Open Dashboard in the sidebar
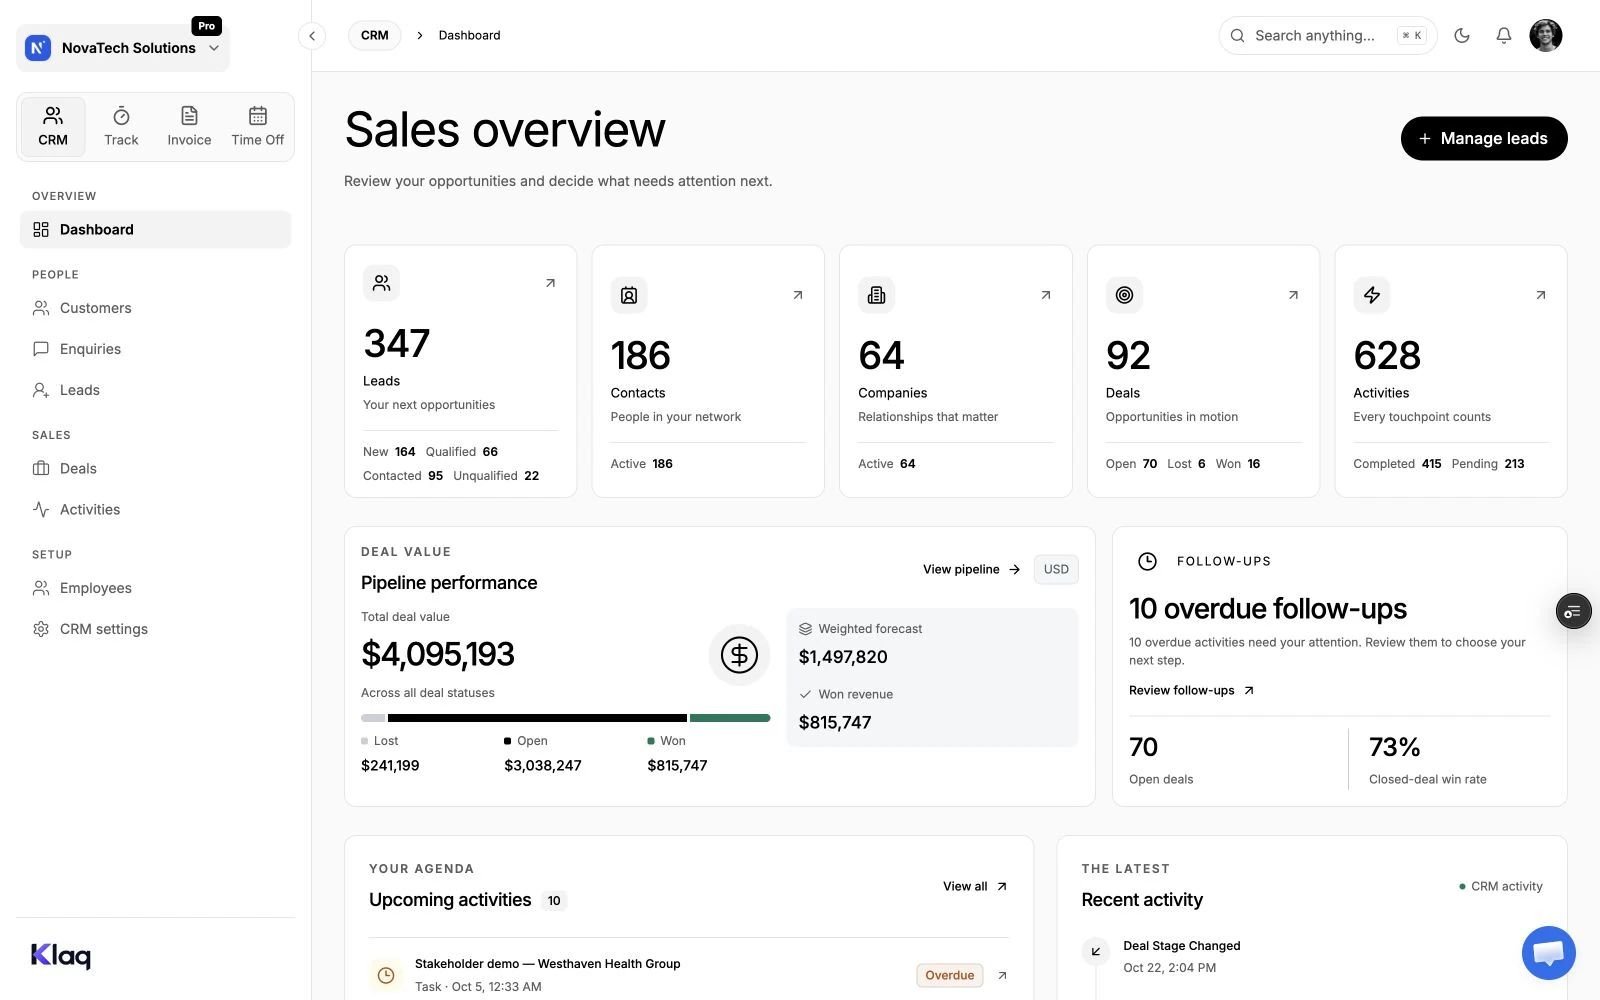Image resolution: width=1600 pixels, height=1000 pixels. [156, 229]
